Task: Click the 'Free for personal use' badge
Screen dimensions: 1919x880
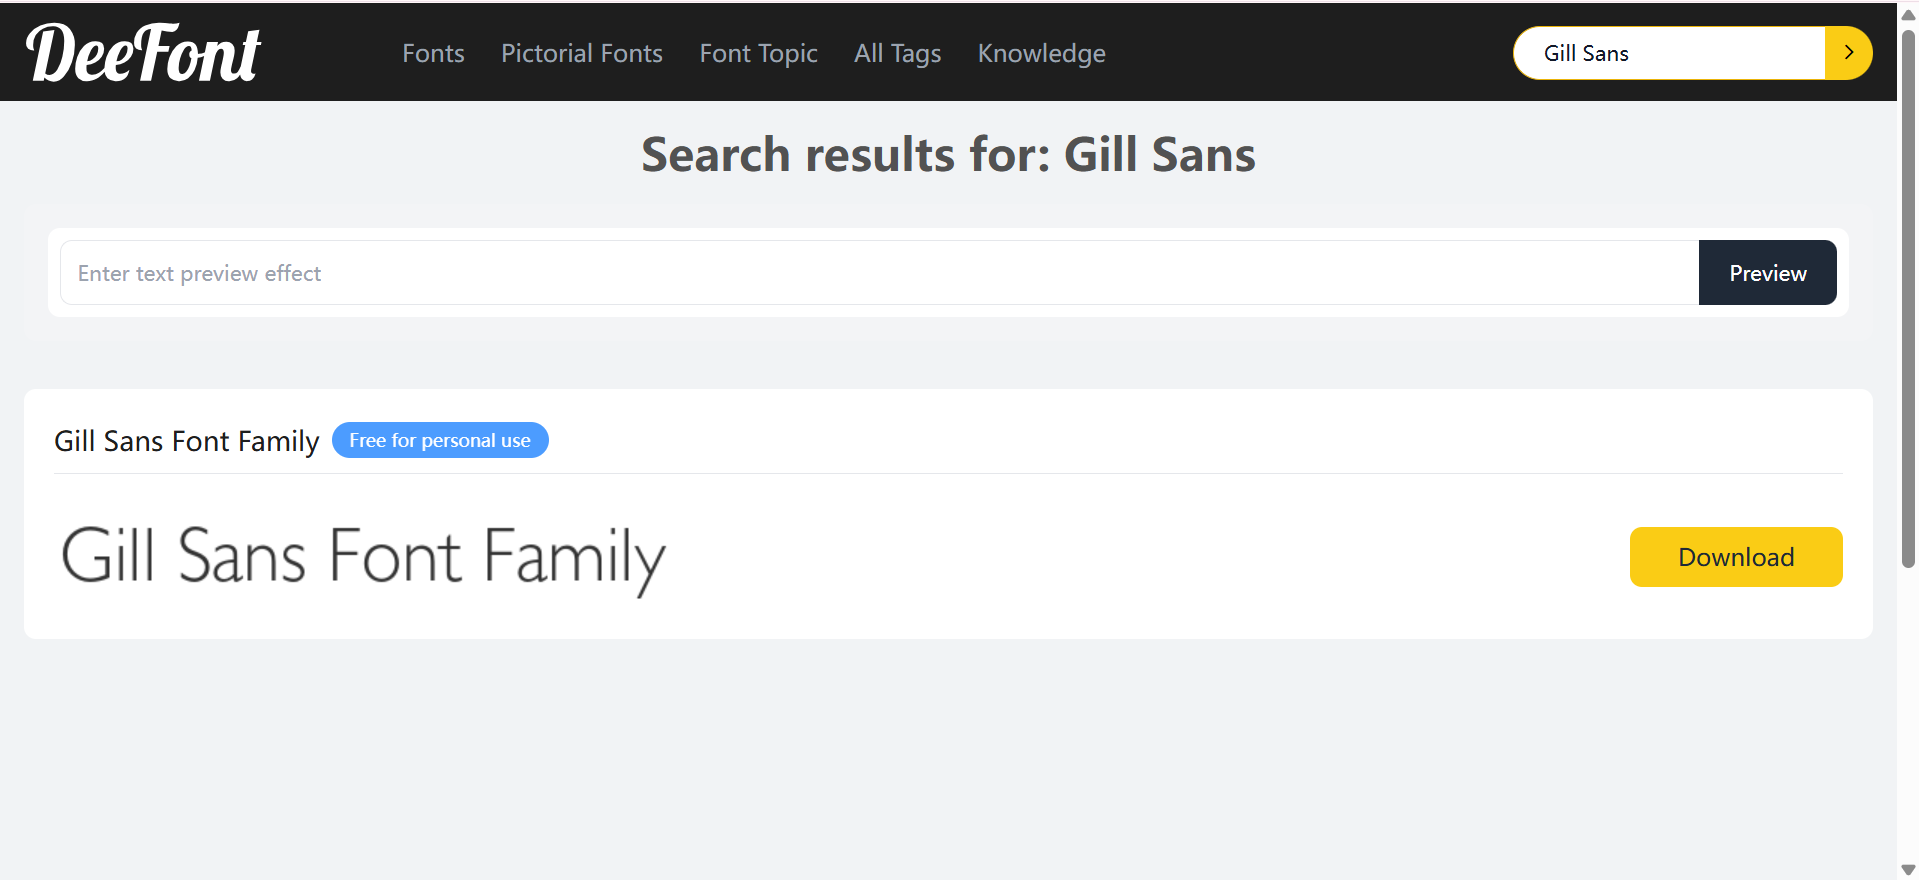Action: click(x=440, y=440)
